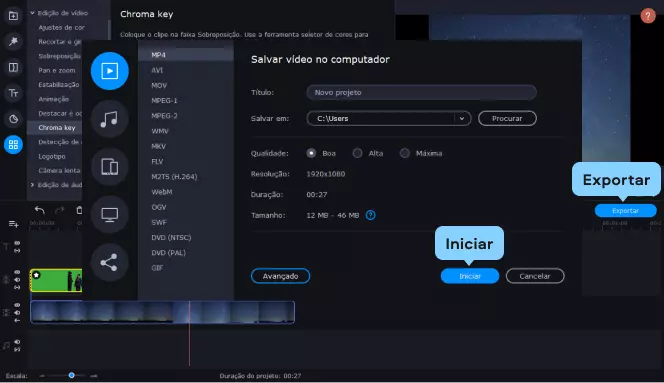Click the undo arrow above timeline

click(39, 210)
